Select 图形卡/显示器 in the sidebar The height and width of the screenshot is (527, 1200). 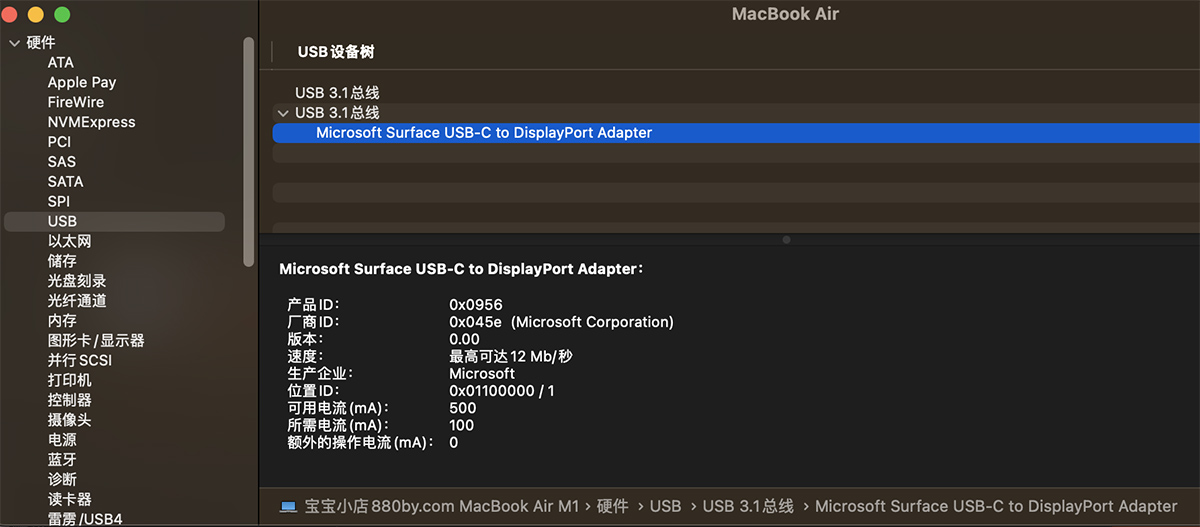point(96,340)
